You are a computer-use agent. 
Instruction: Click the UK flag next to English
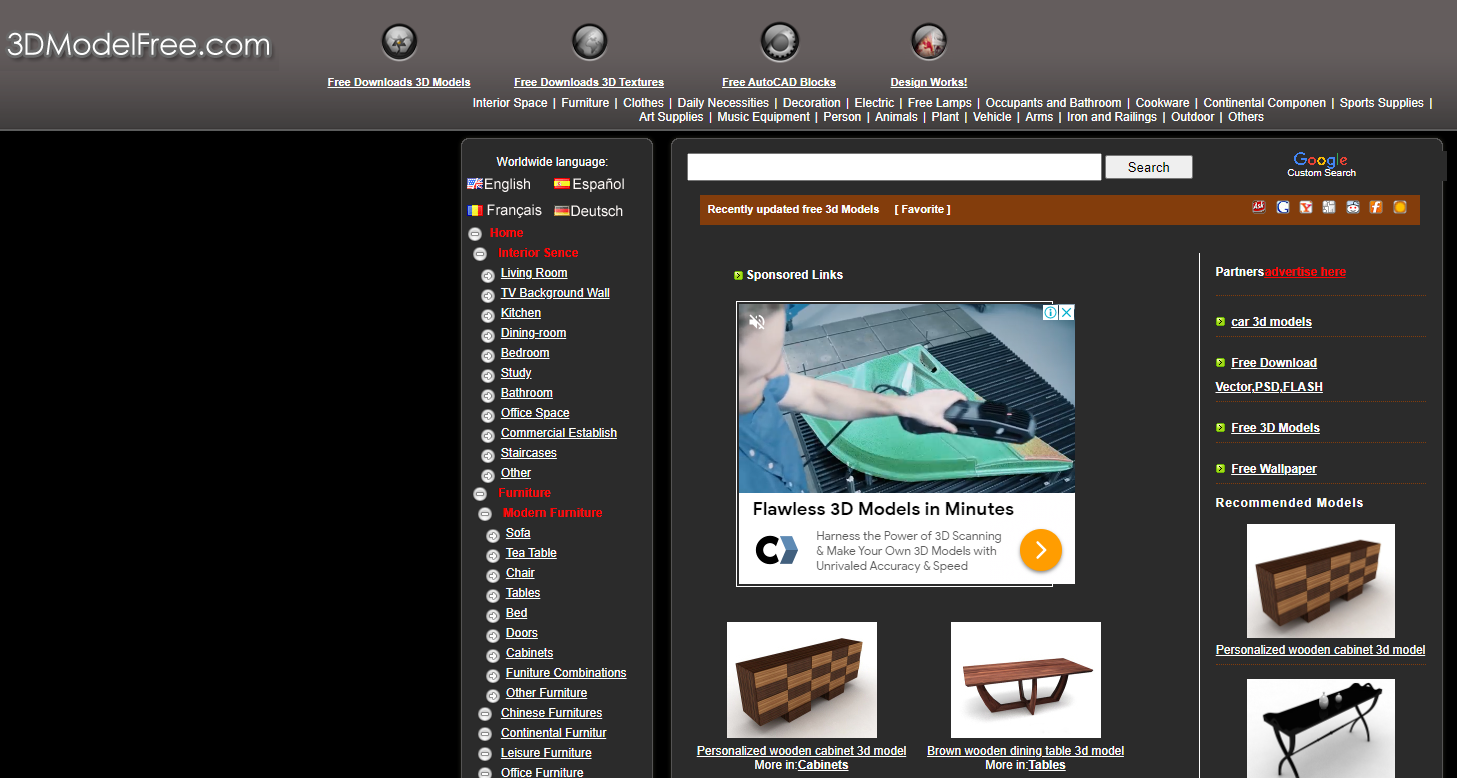pyautogui.click(x=475, y=184)
